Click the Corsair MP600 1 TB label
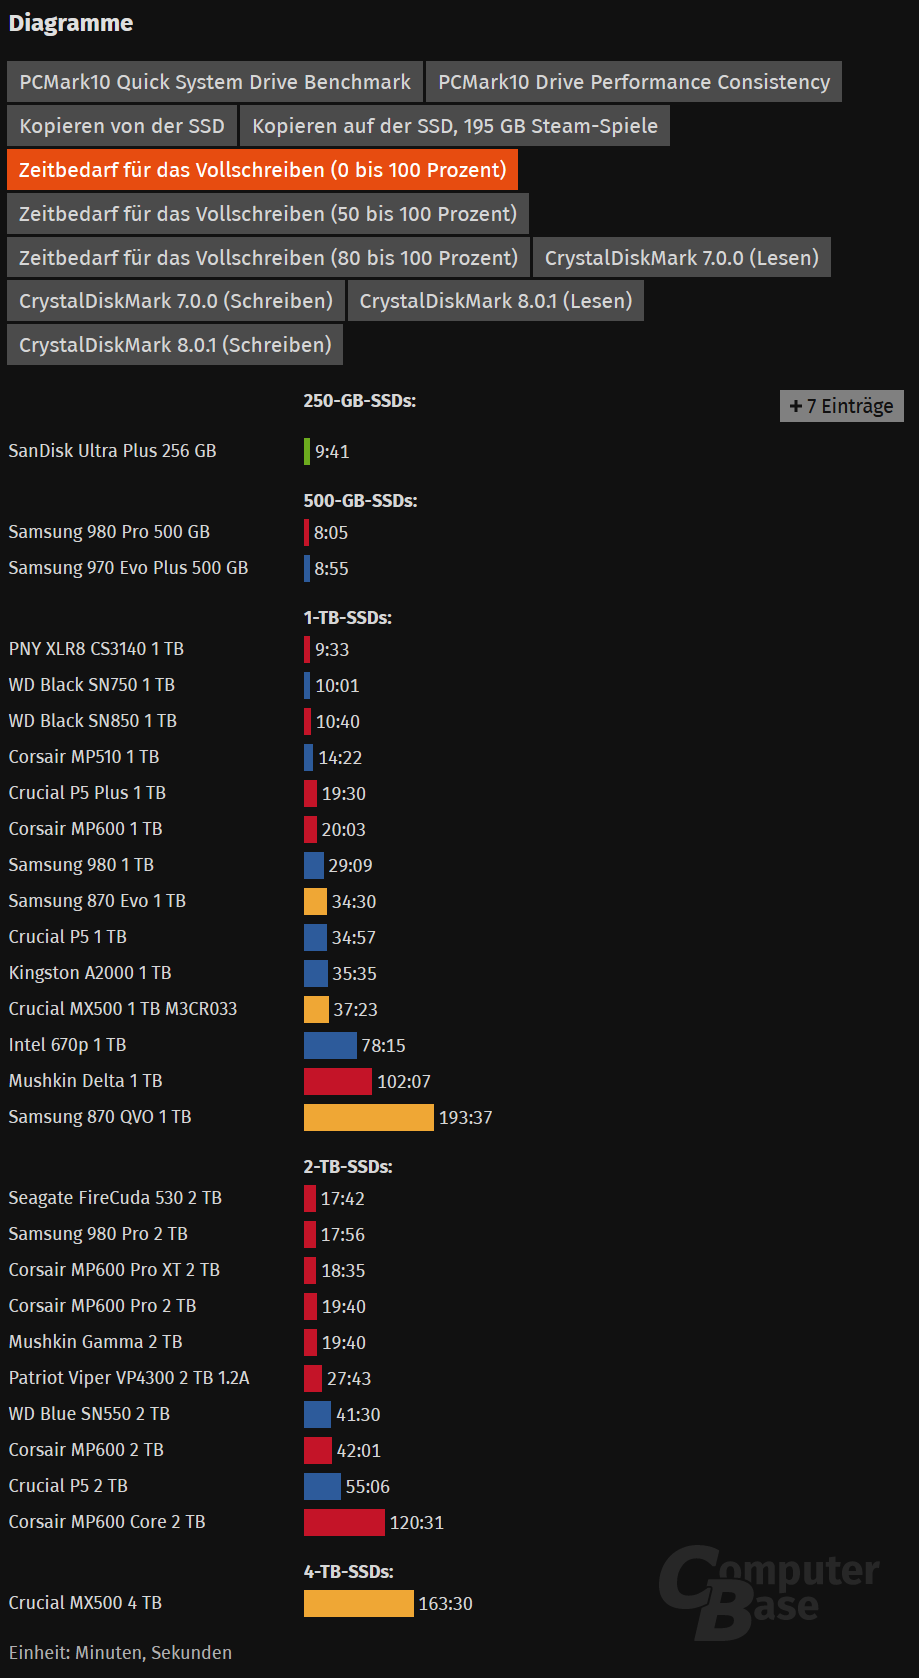 pos(85,829)
